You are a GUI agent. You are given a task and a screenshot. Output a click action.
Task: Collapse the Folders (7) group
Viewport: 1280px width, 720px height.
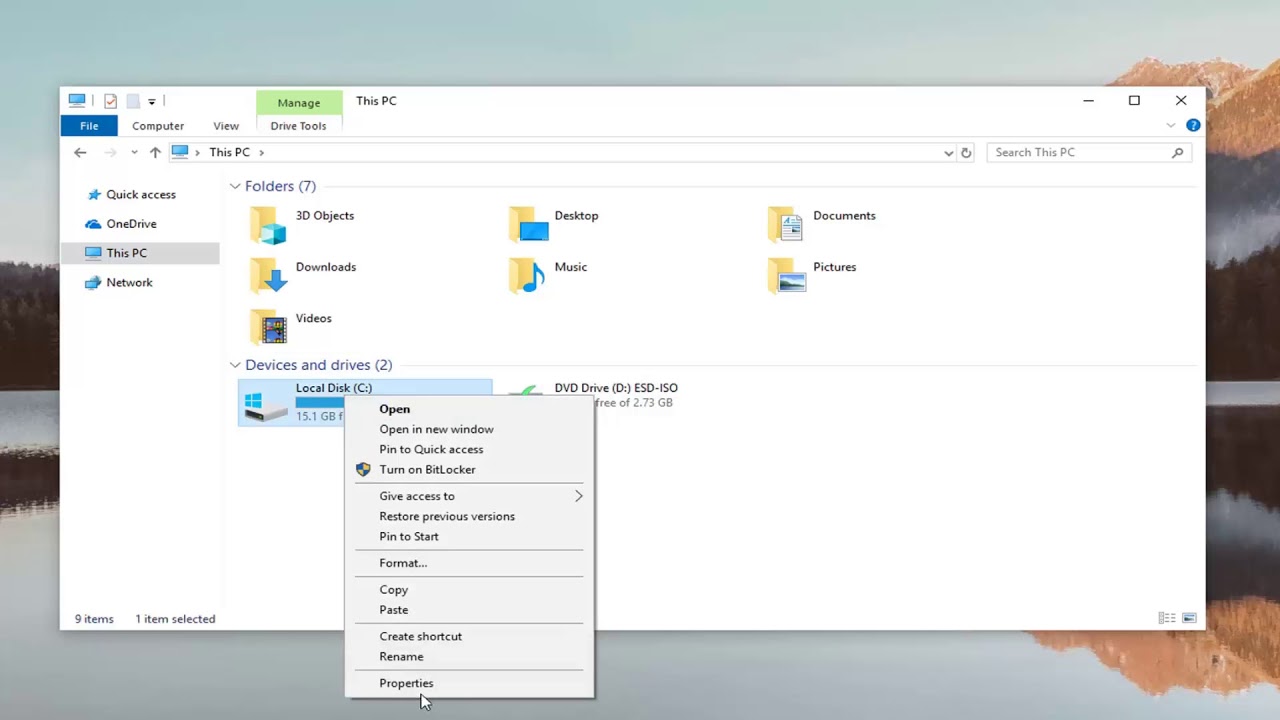(x=235, y=186)
